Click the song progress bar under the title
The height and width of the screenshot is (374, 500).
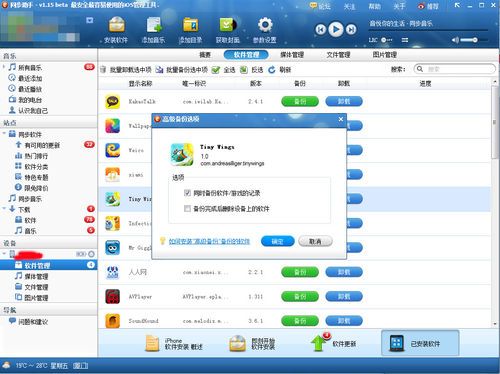coord(428,31)
